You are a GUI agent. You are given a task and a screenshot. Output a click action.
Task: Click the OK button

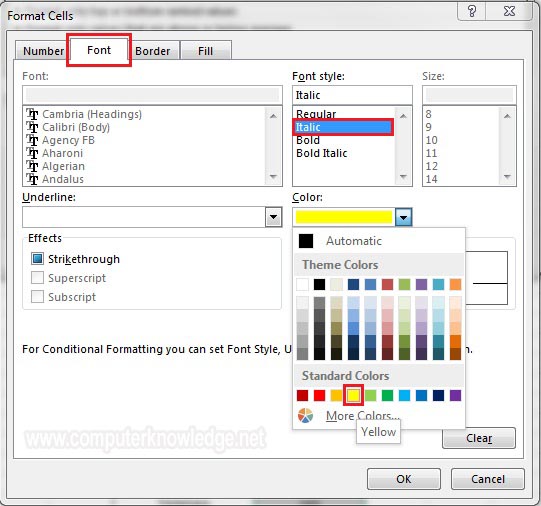pos(404,479)
